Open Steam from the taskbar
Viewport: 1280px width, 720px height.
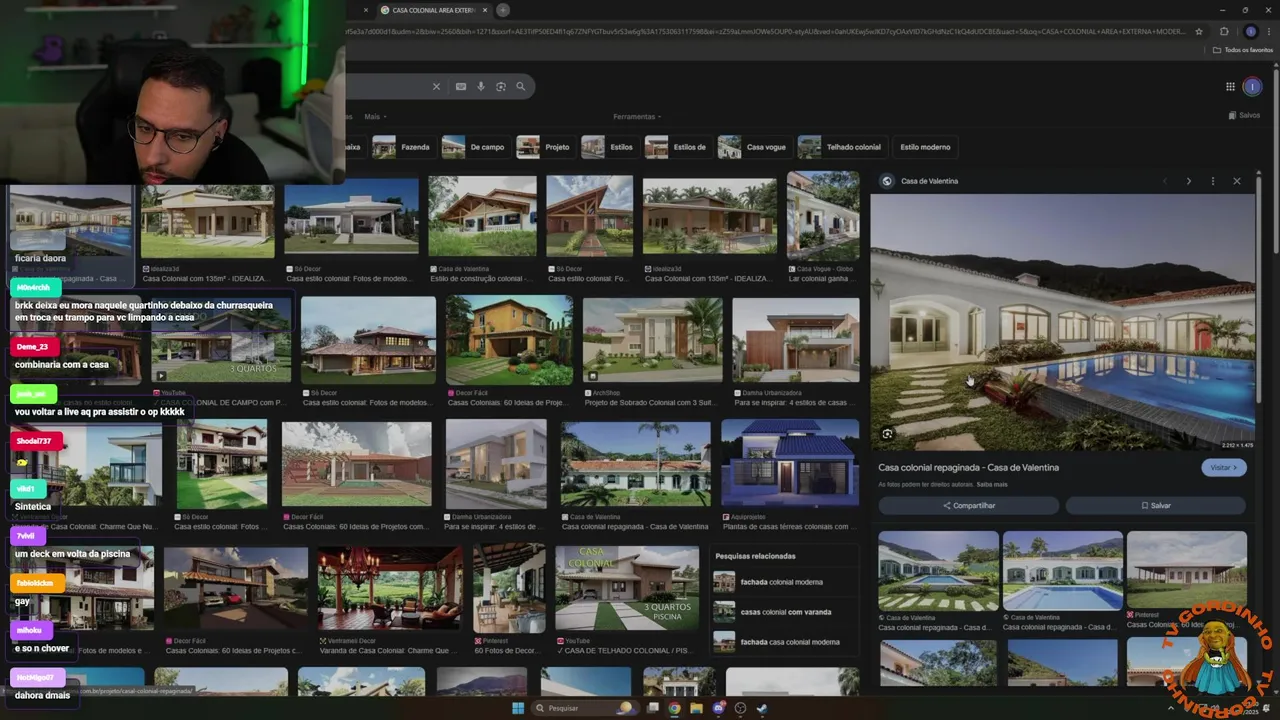pyautogui.click(x=762, y=708)
